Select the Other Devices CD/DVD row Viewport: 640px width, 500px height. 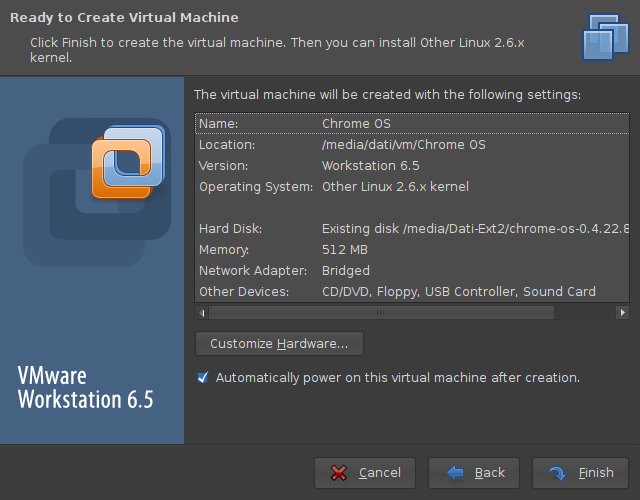(412, 291)
